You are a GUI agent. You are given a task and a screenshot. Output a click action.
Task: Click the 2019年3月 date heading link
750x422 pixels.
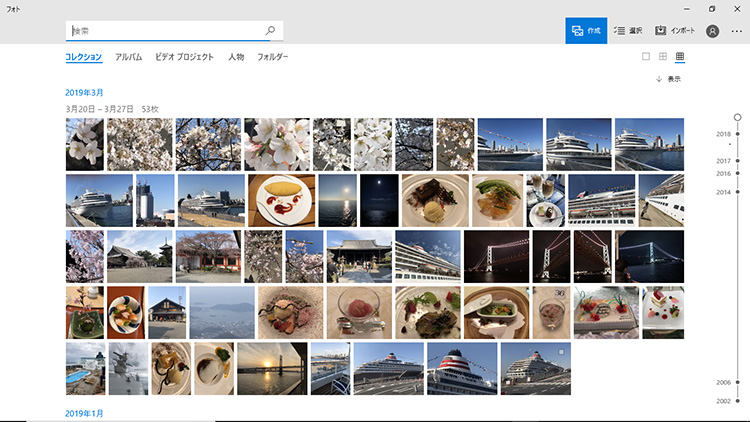(x=84, y=93)
